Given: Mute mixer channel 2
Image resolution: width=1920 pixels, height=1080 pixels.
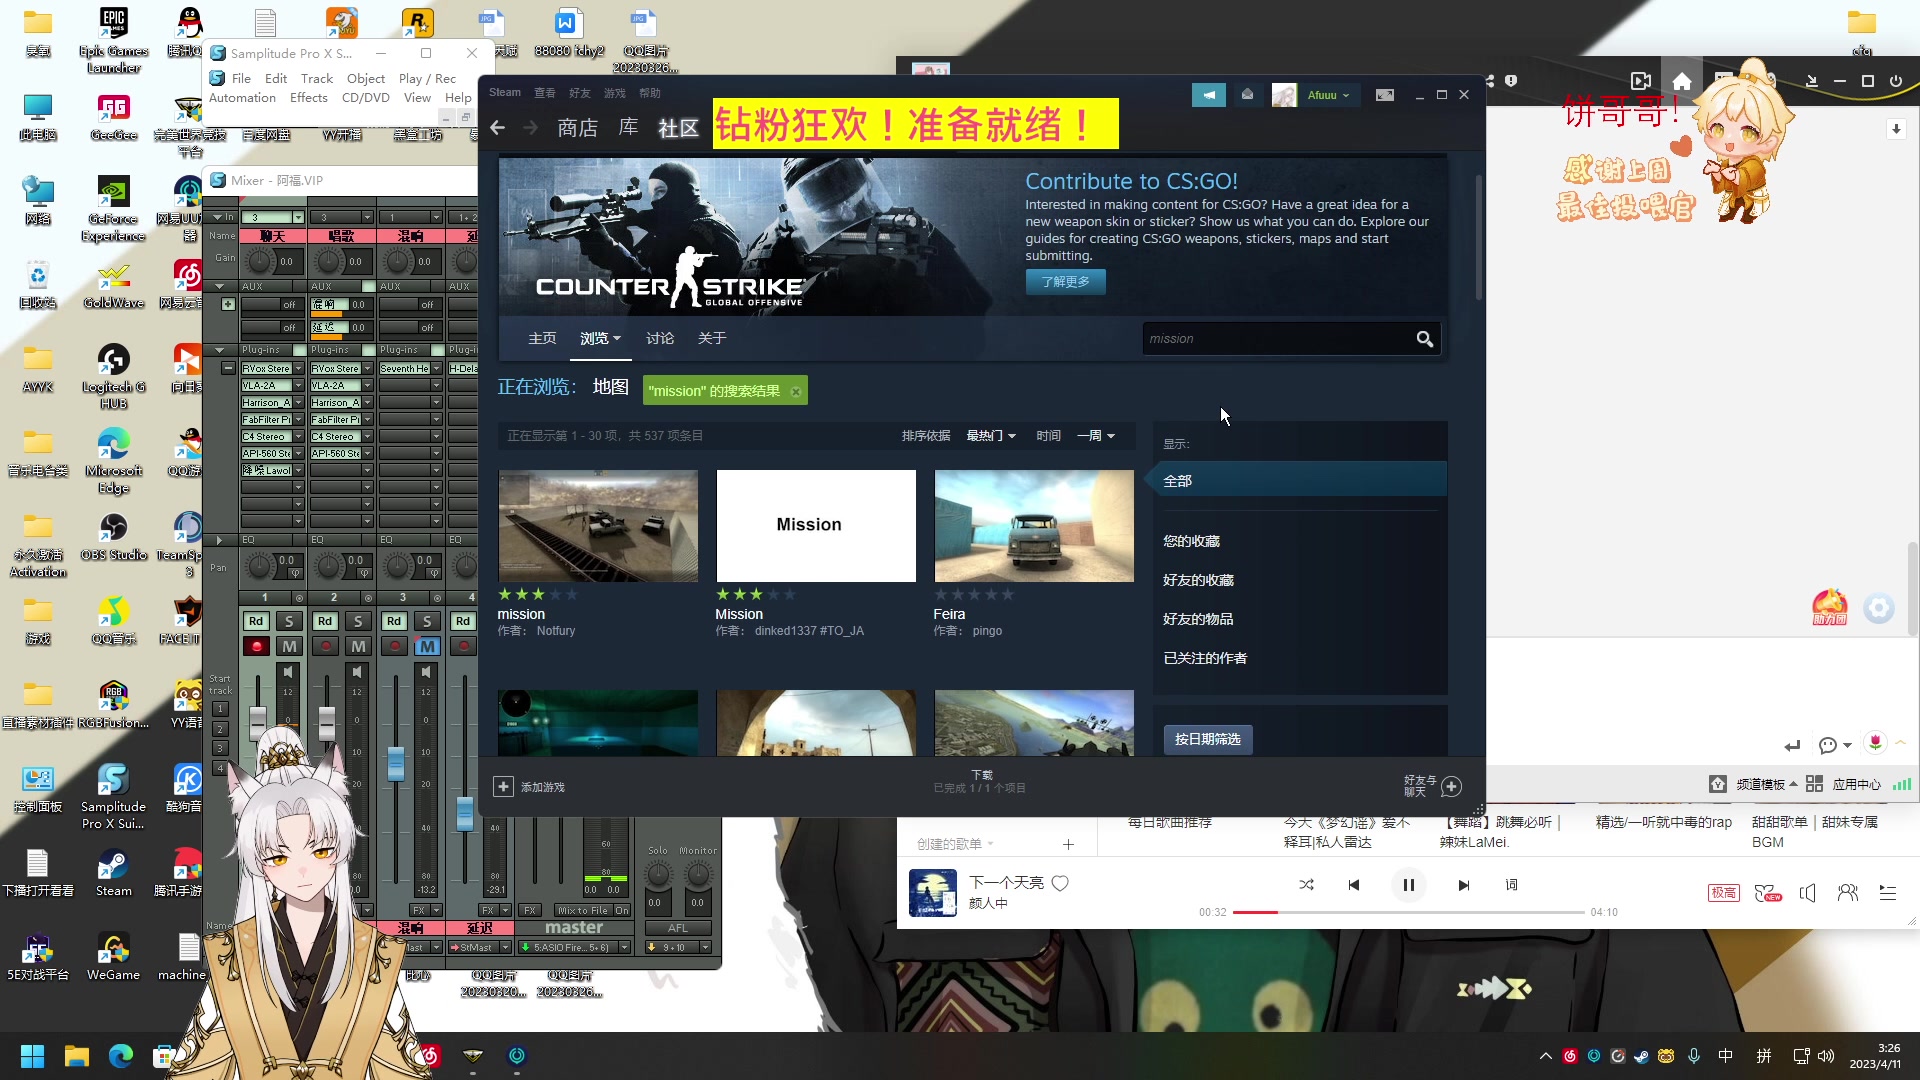Looking at the screenshot, I should [358, 646].
